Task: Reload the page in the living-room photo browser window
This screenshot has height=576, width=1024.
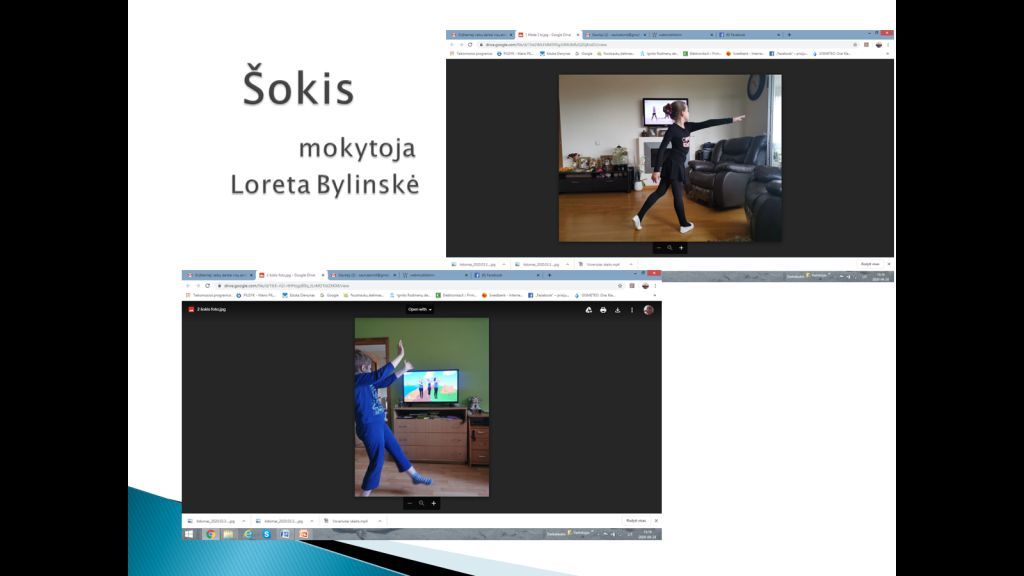Action: click(470, 44)
